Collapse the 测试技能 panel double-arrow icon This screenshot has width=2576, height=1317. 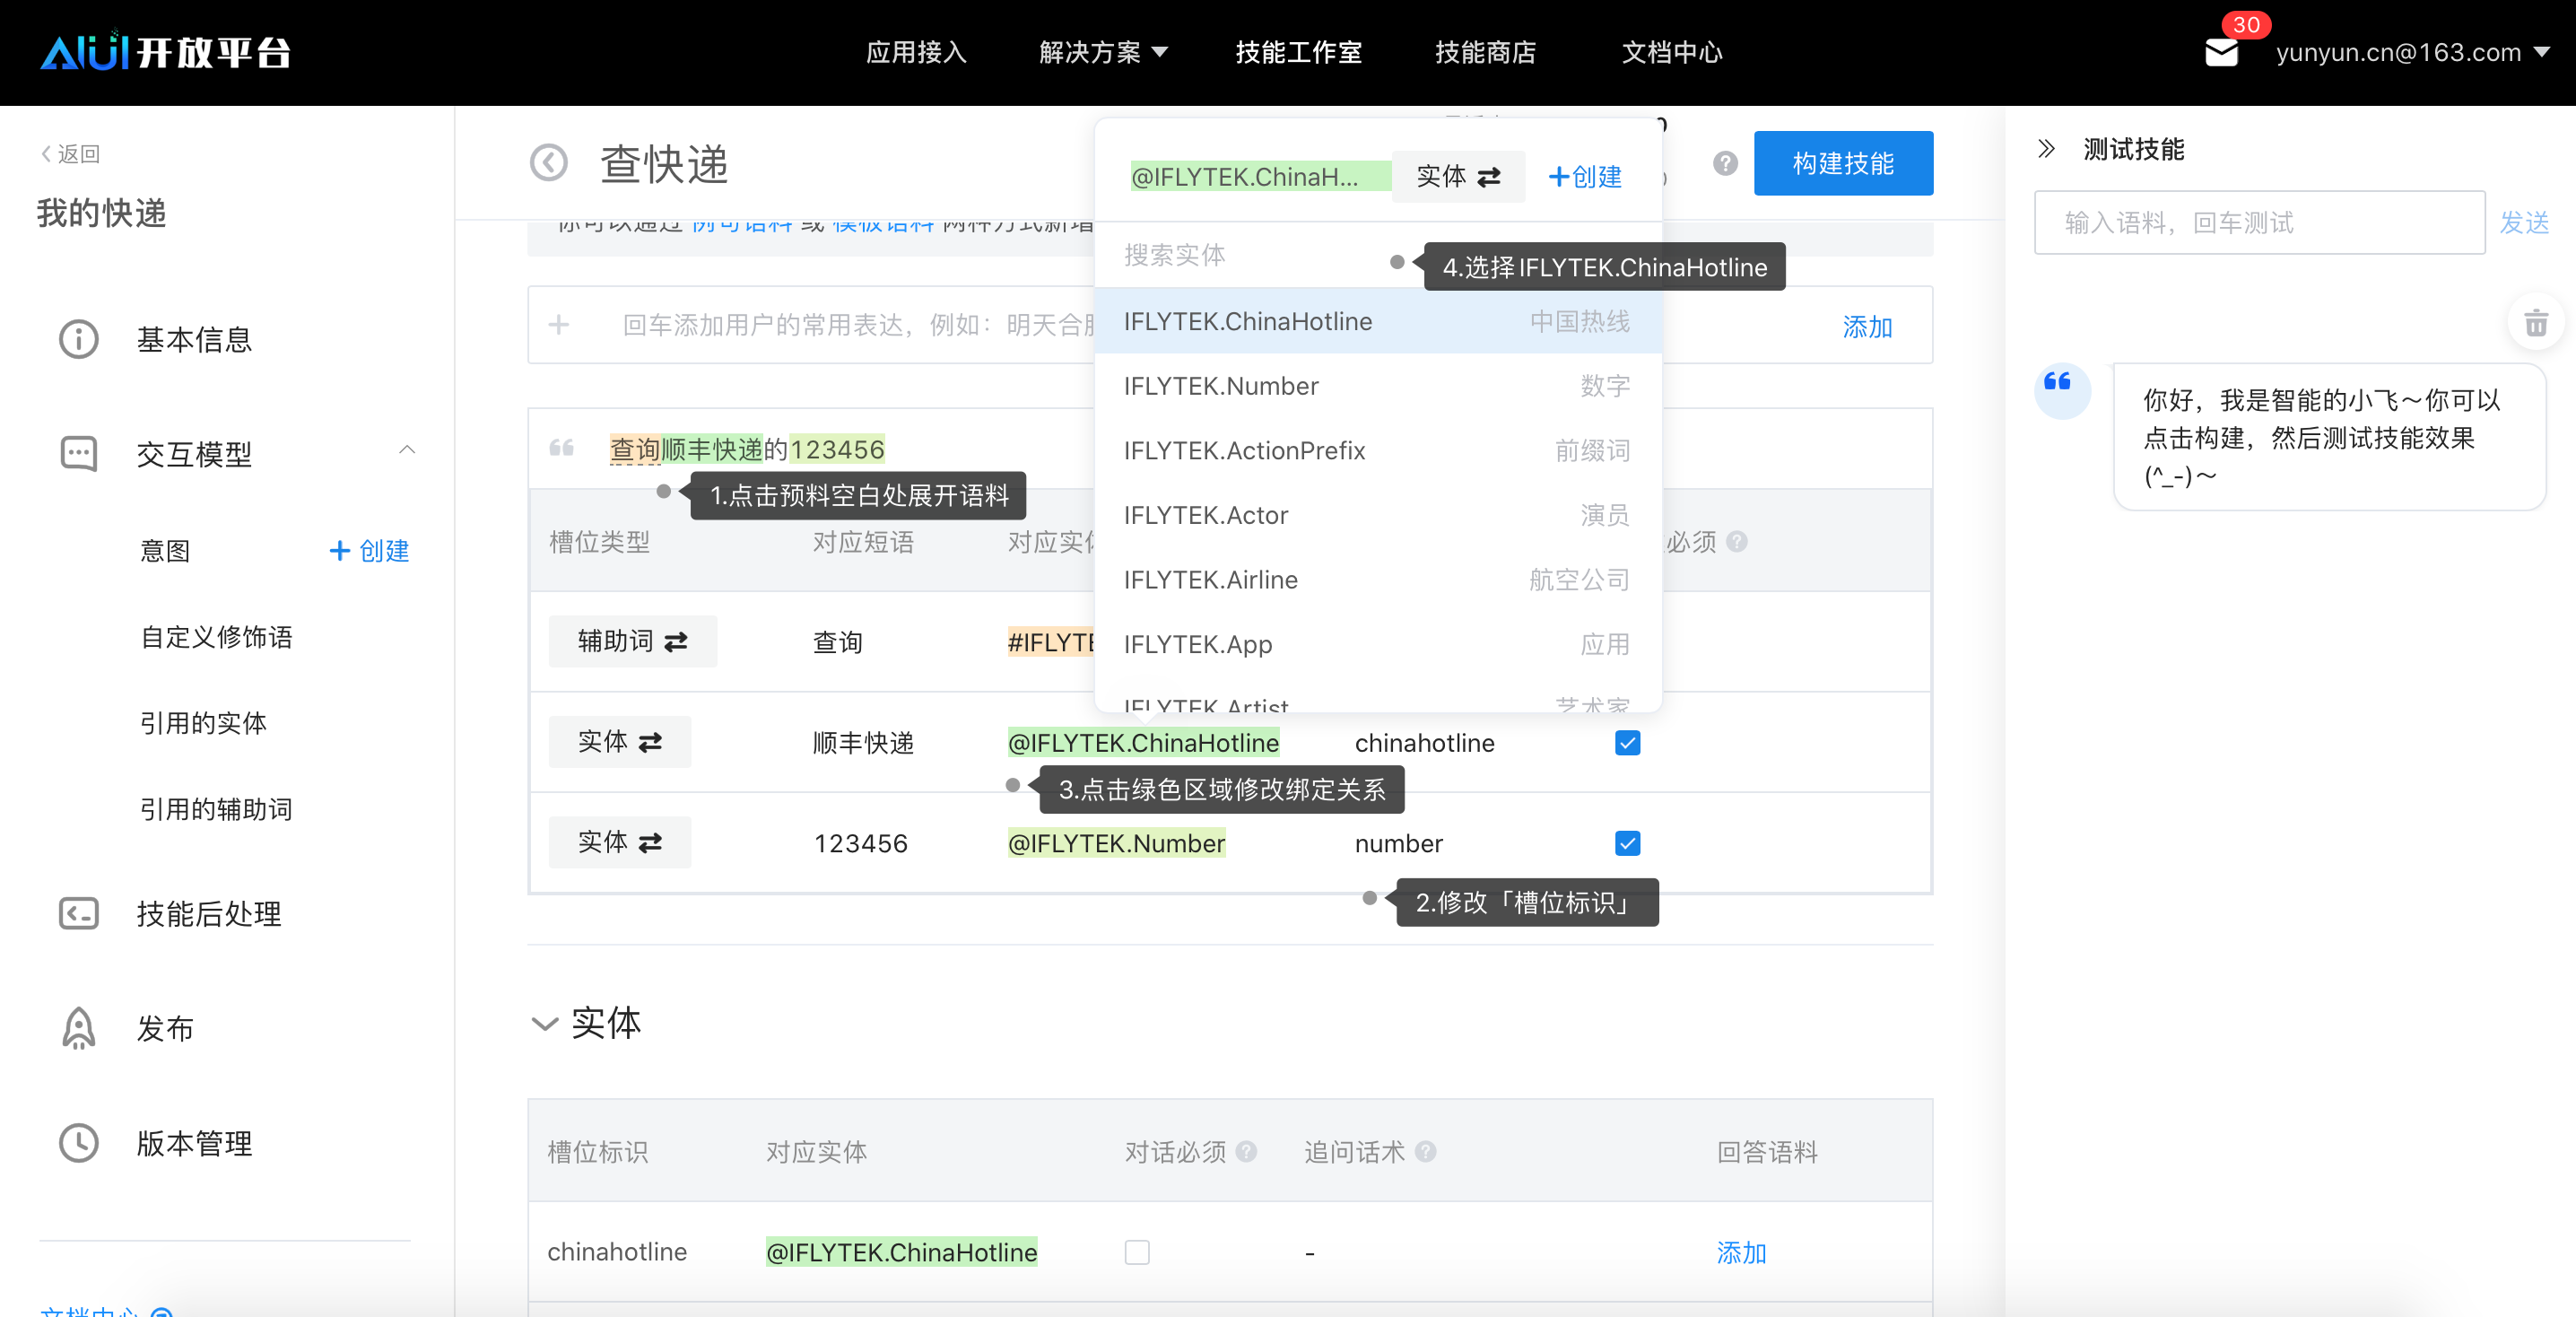pos(2046,149)
